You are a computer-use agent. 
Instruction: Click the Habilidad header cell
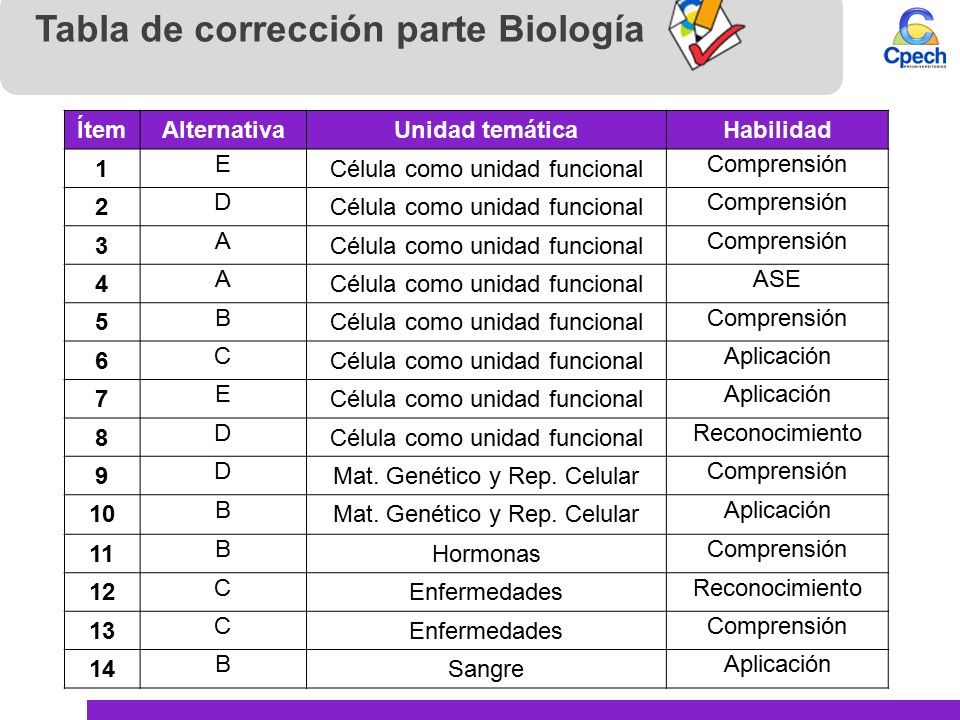point(777,130)
